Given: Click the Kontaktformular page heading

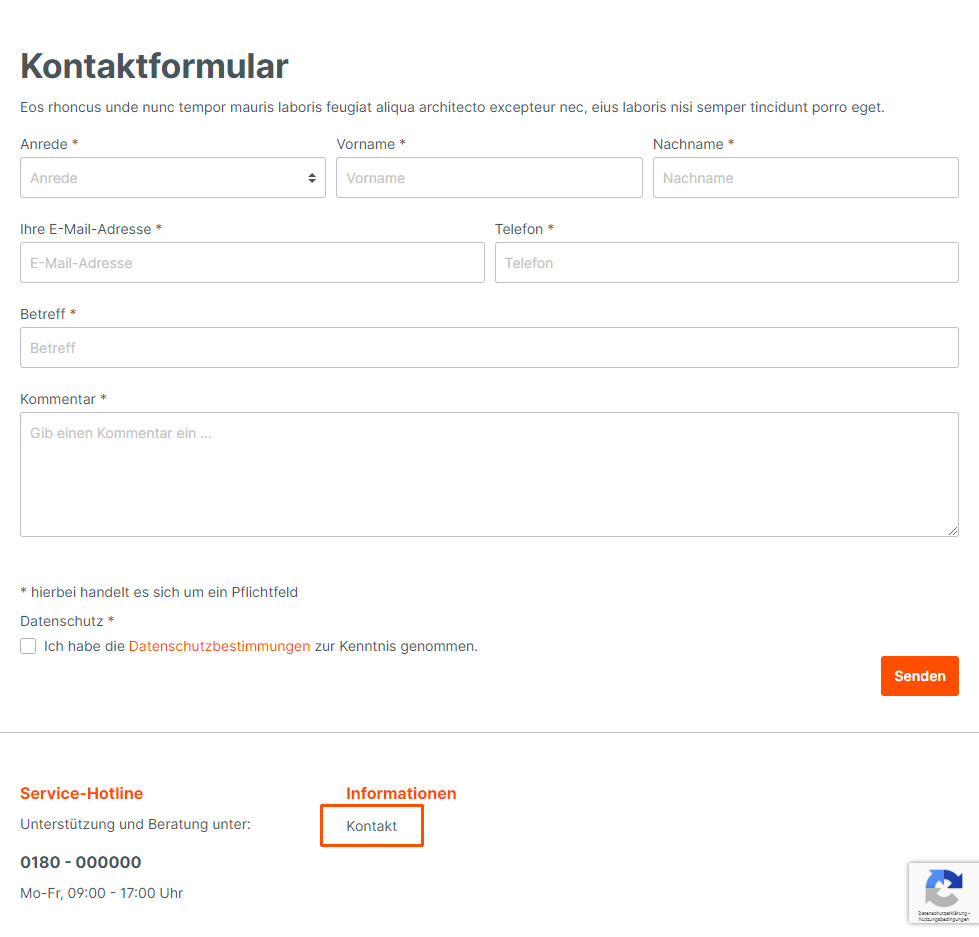Looking at the screenshot, I should tap(154, 66).
